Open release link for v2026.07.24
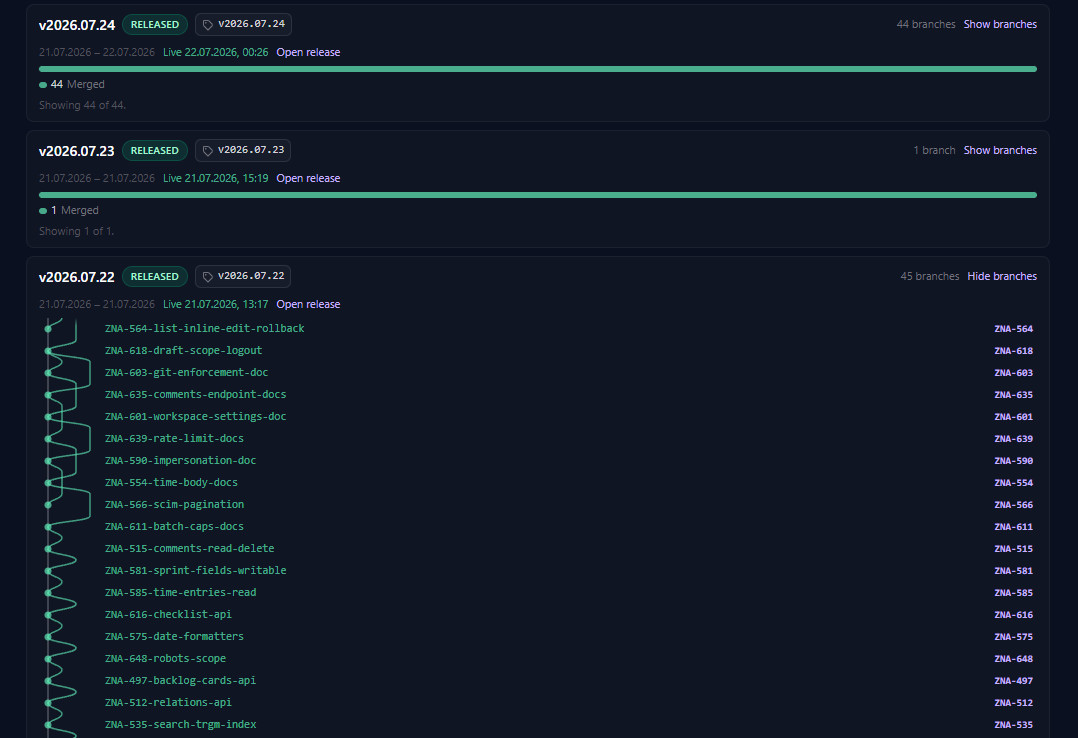1078x738 pixels. pos(308,52)
